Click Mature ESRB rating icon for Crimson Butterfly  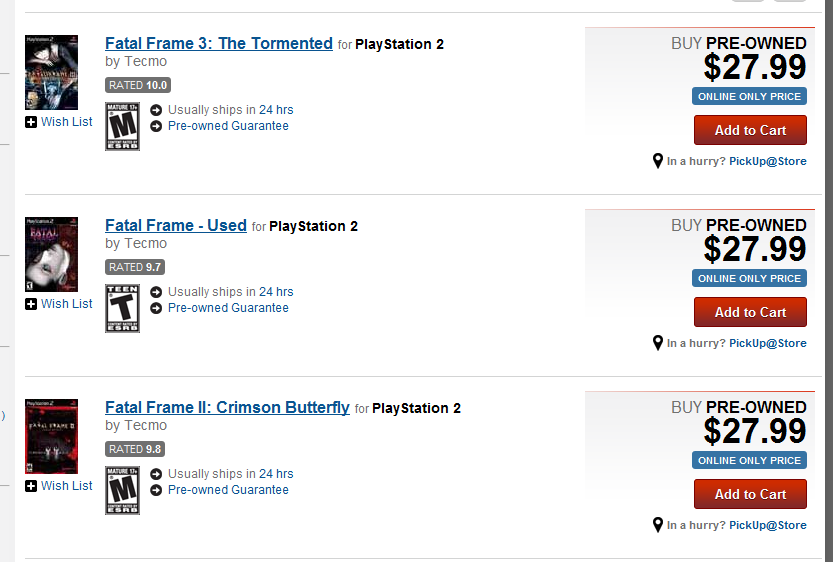tap(122, 490)
